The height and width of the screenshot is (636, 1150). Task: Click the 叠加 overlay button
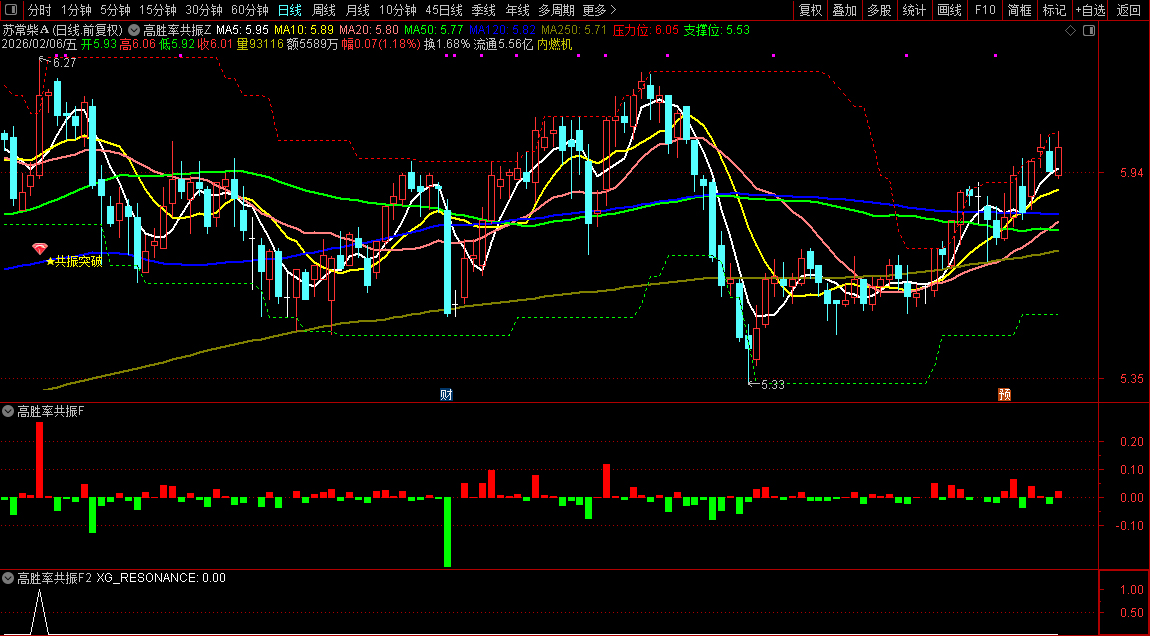click(x=845, y=10)
